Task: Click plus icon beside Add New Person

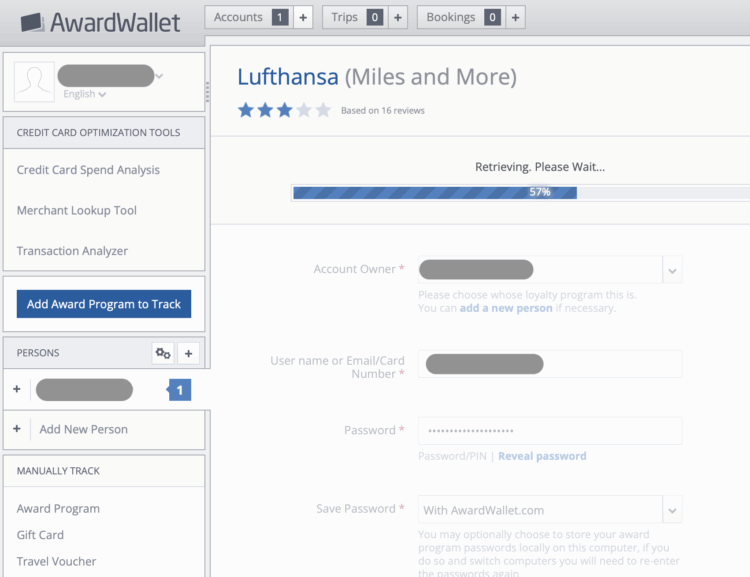Action: pos(17,429)
